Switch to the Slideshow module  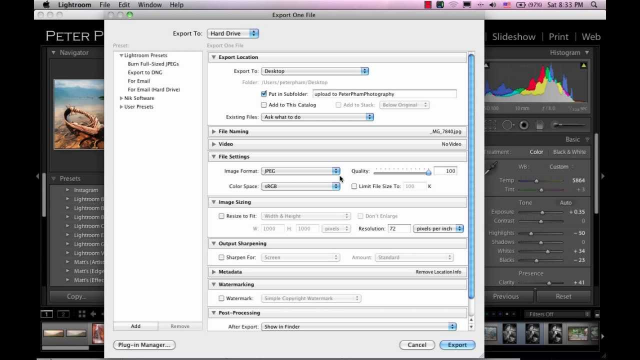pyautogui.click(x=513, y=37)
